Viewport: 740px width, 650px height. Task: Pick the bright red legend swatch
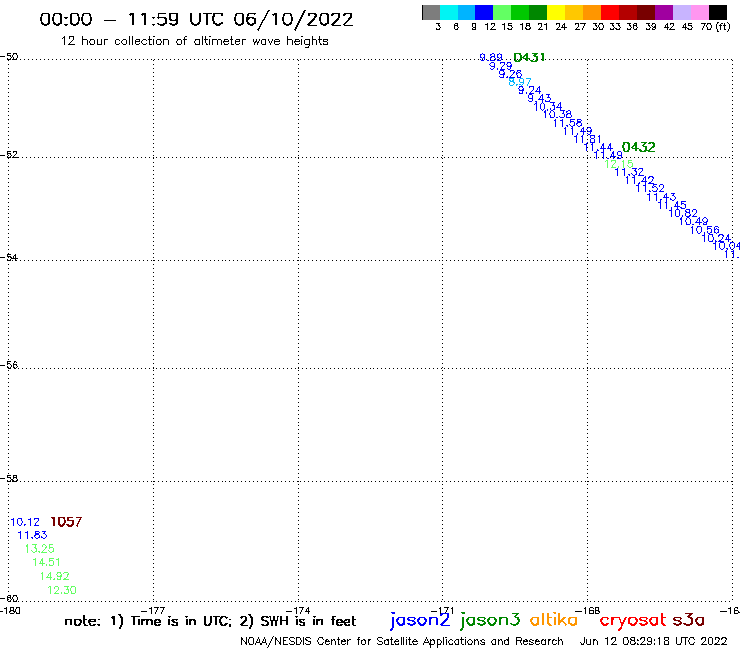pos(610,12)
